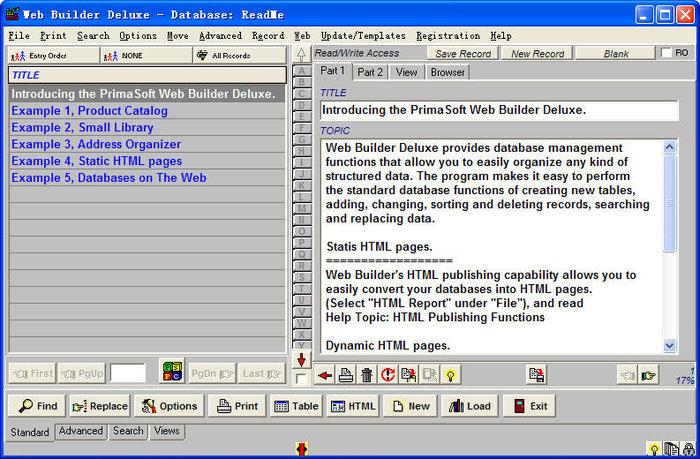Image resolution: width=700 pixels, height=459 pixels.
Task: Select Example 5, Databases on The Web record
Action: pos(147,178)
